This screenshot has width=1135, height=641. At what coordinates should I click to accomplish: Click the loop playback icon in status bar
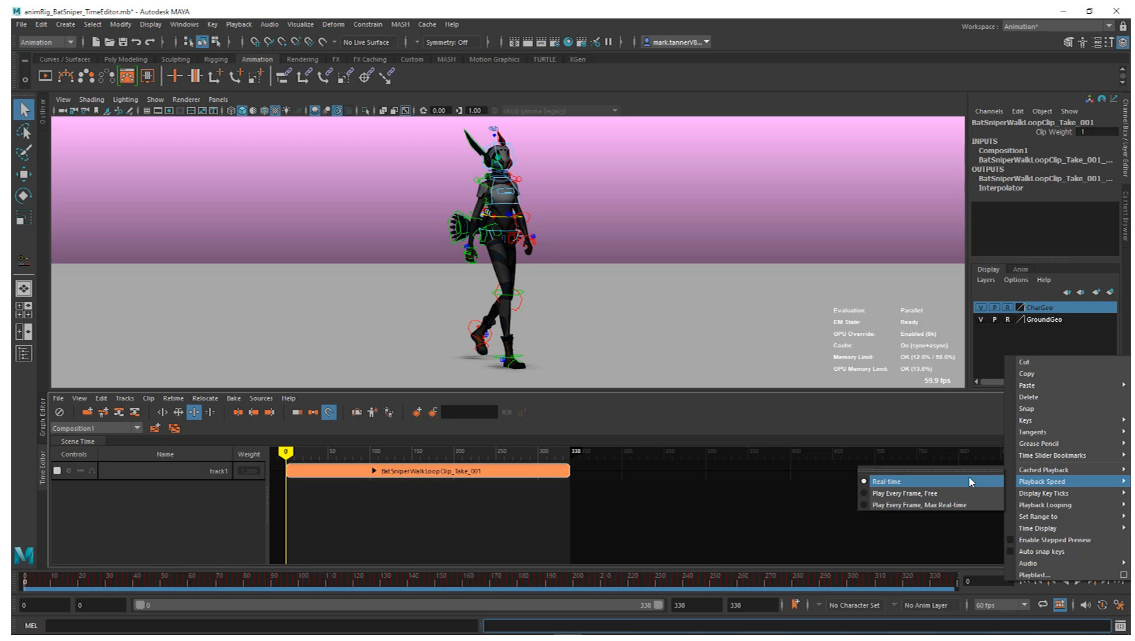pyautogui.click(x=1042, y=605)
